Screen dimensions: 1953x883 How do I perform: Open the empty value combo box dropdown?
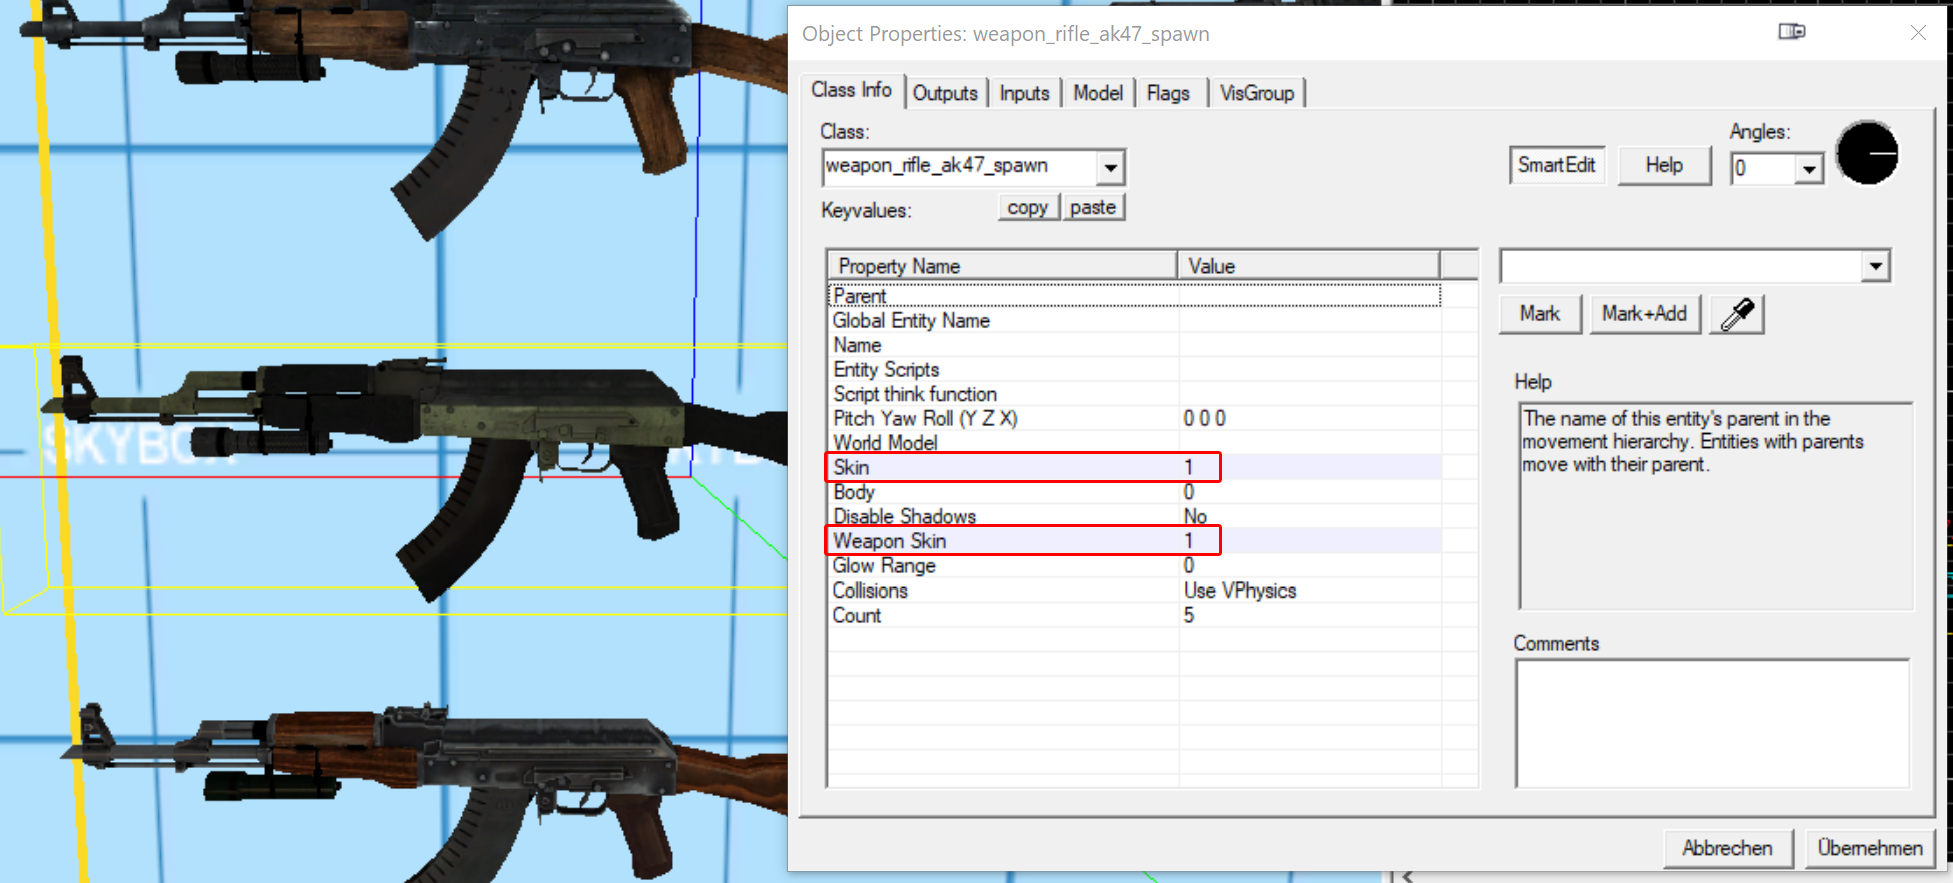1875,266
